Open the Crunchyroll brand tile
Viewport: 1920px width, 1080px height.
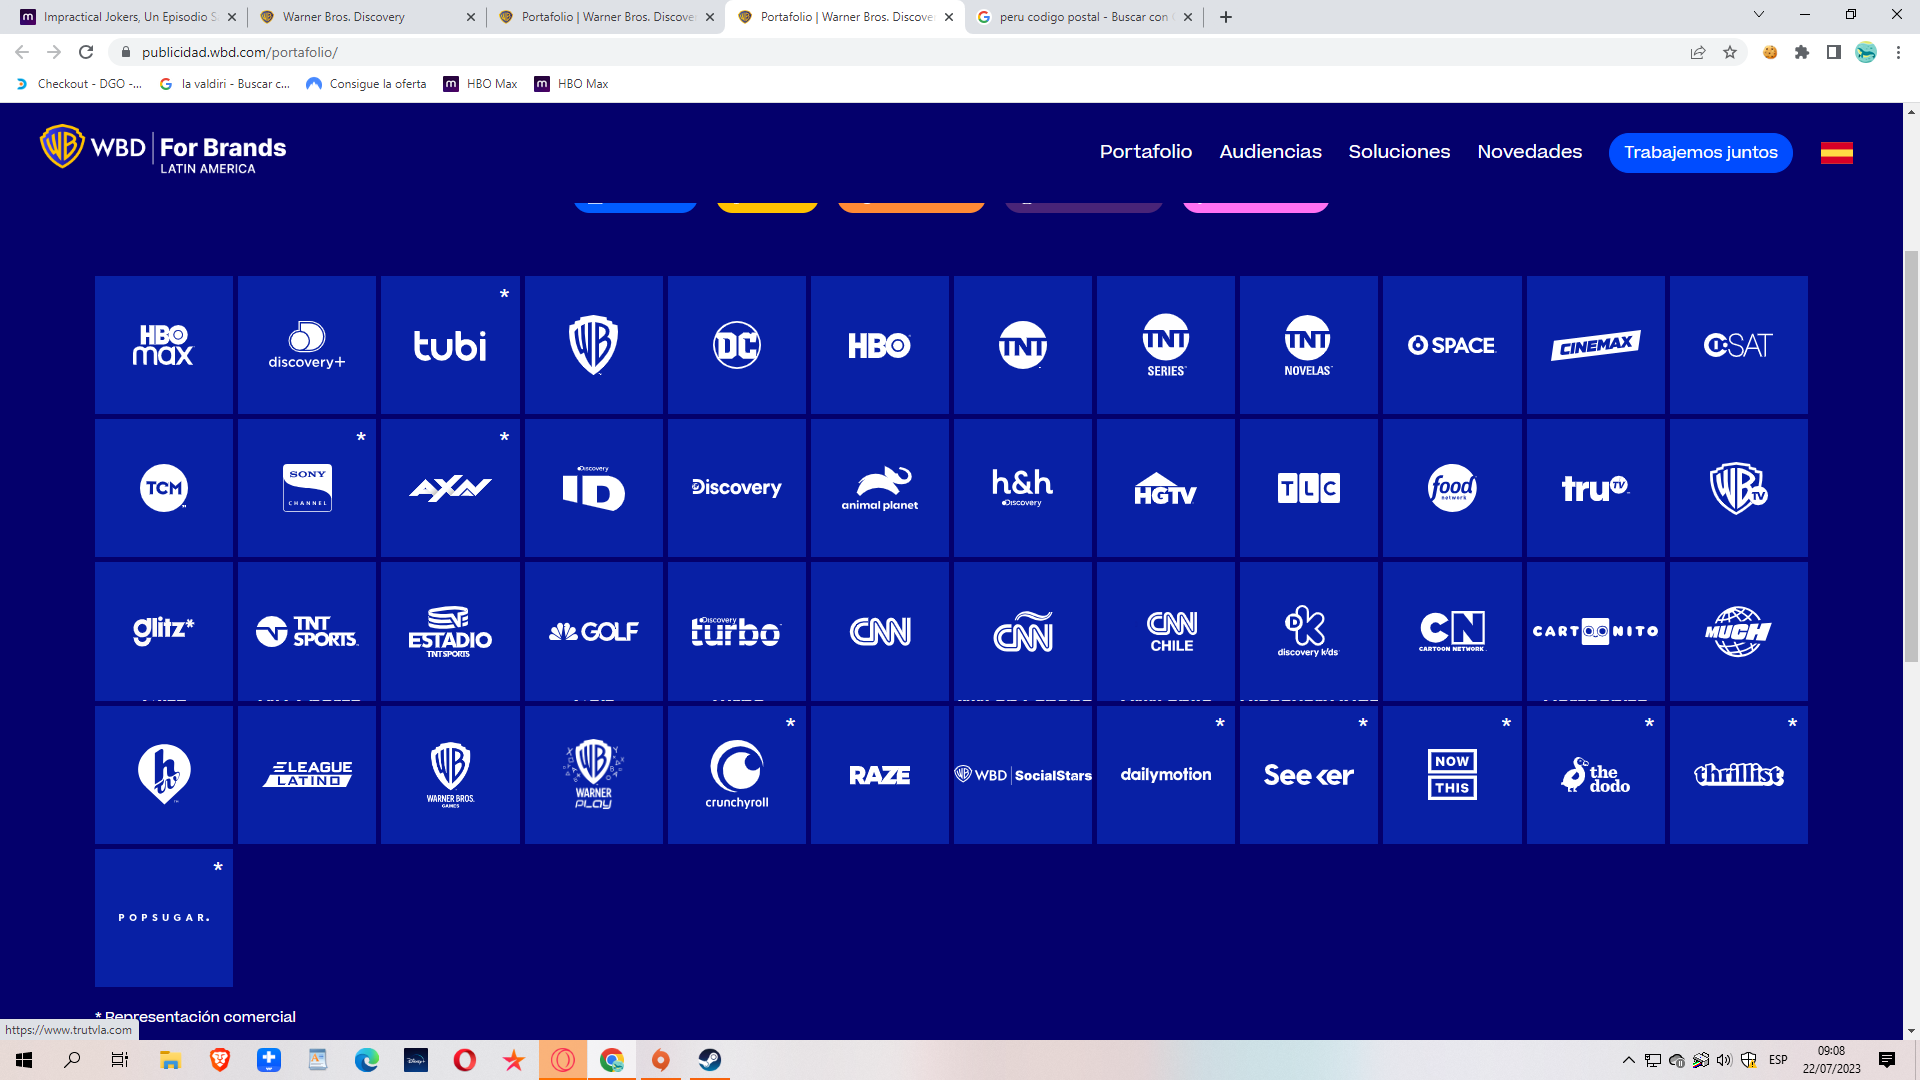(737, 775)
